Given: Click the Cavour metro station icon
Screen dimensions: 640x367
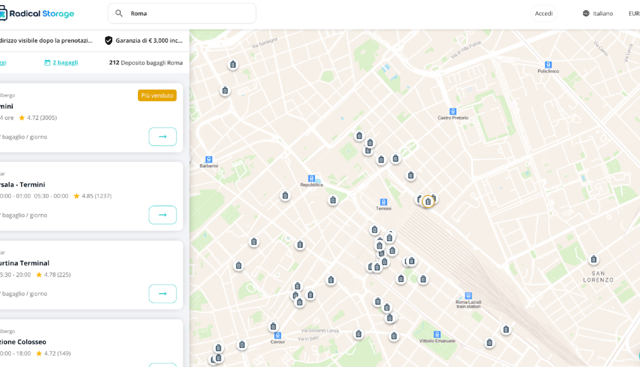Looking at the screenshot, I should (278, 335).
